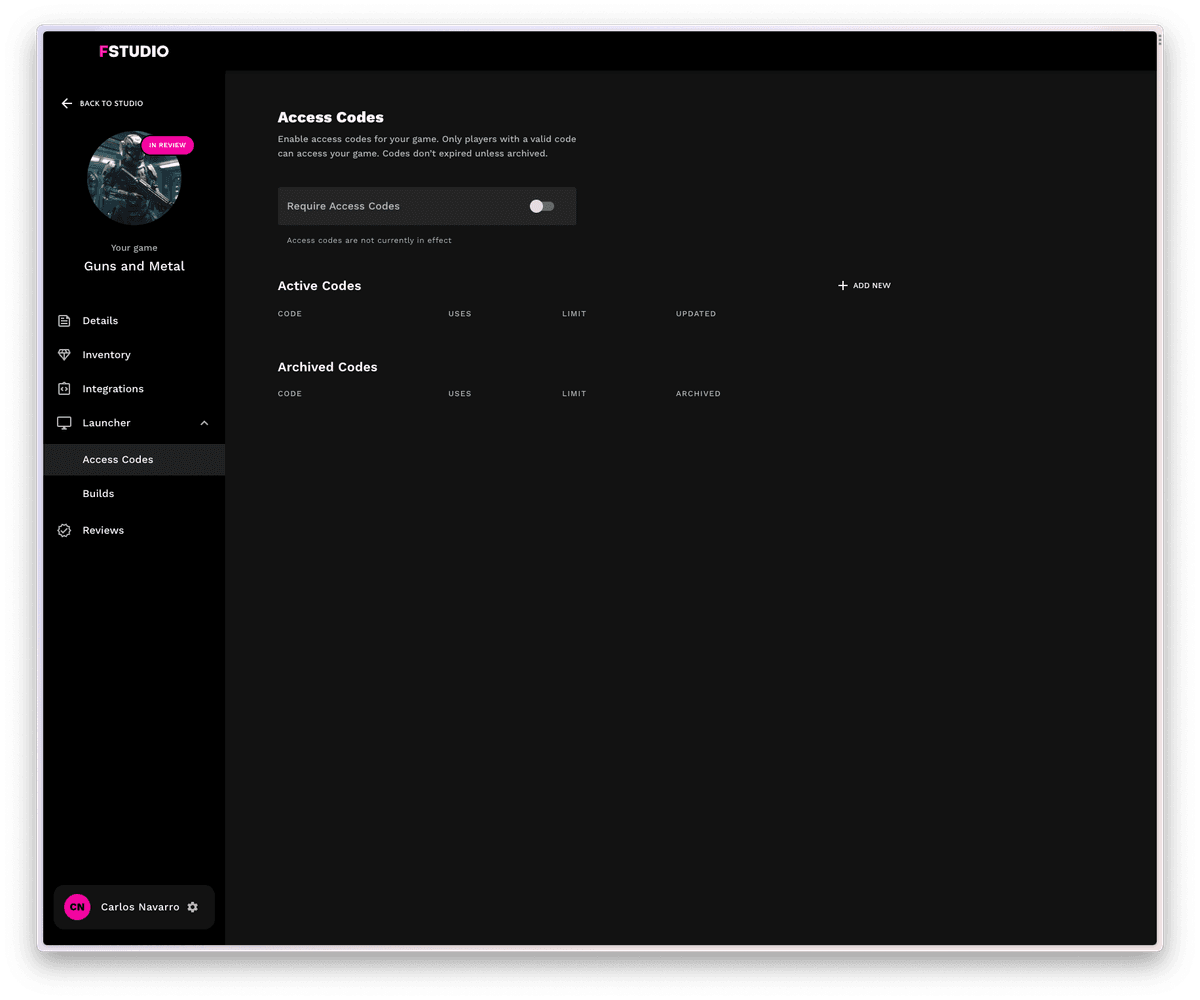
Task: Click the UPDATED column header
Action: pyautogui.click(x=696, y=314)
